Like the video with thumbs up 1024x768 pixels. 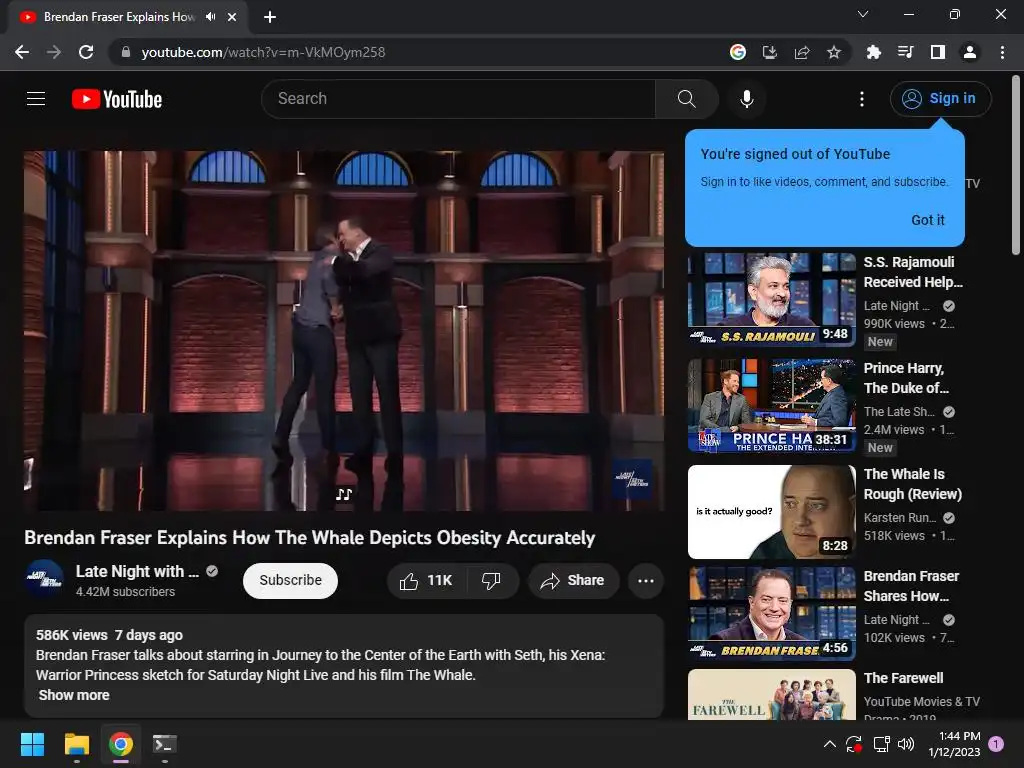tap(426, 581)
